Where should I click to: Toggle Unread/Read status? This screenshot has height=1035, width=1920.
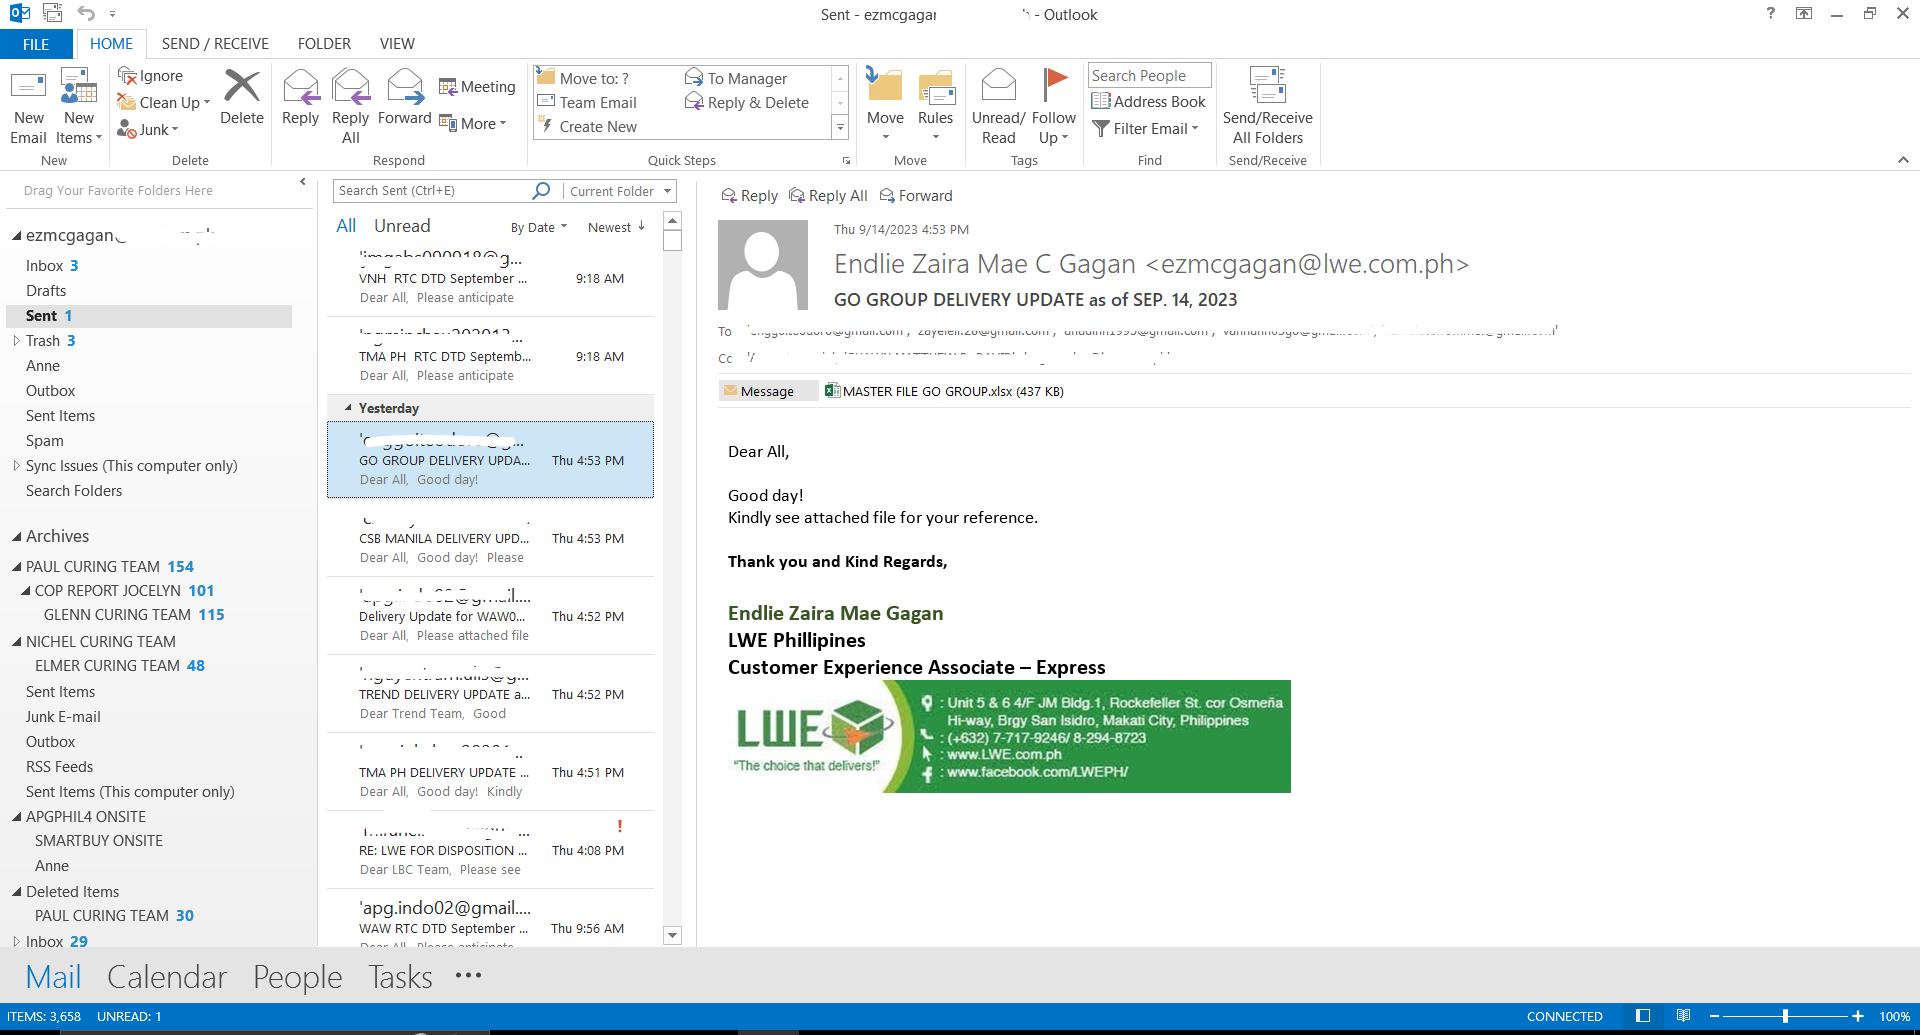(998, 107)
